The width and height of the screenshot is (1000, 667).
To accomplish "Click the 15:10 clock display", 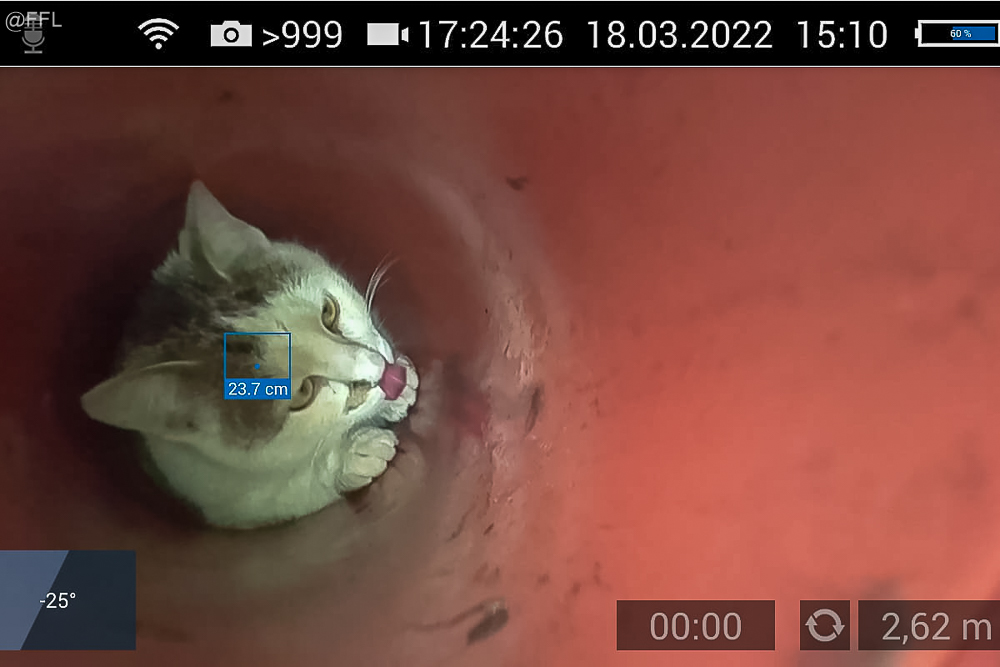I will pos(842,36).
